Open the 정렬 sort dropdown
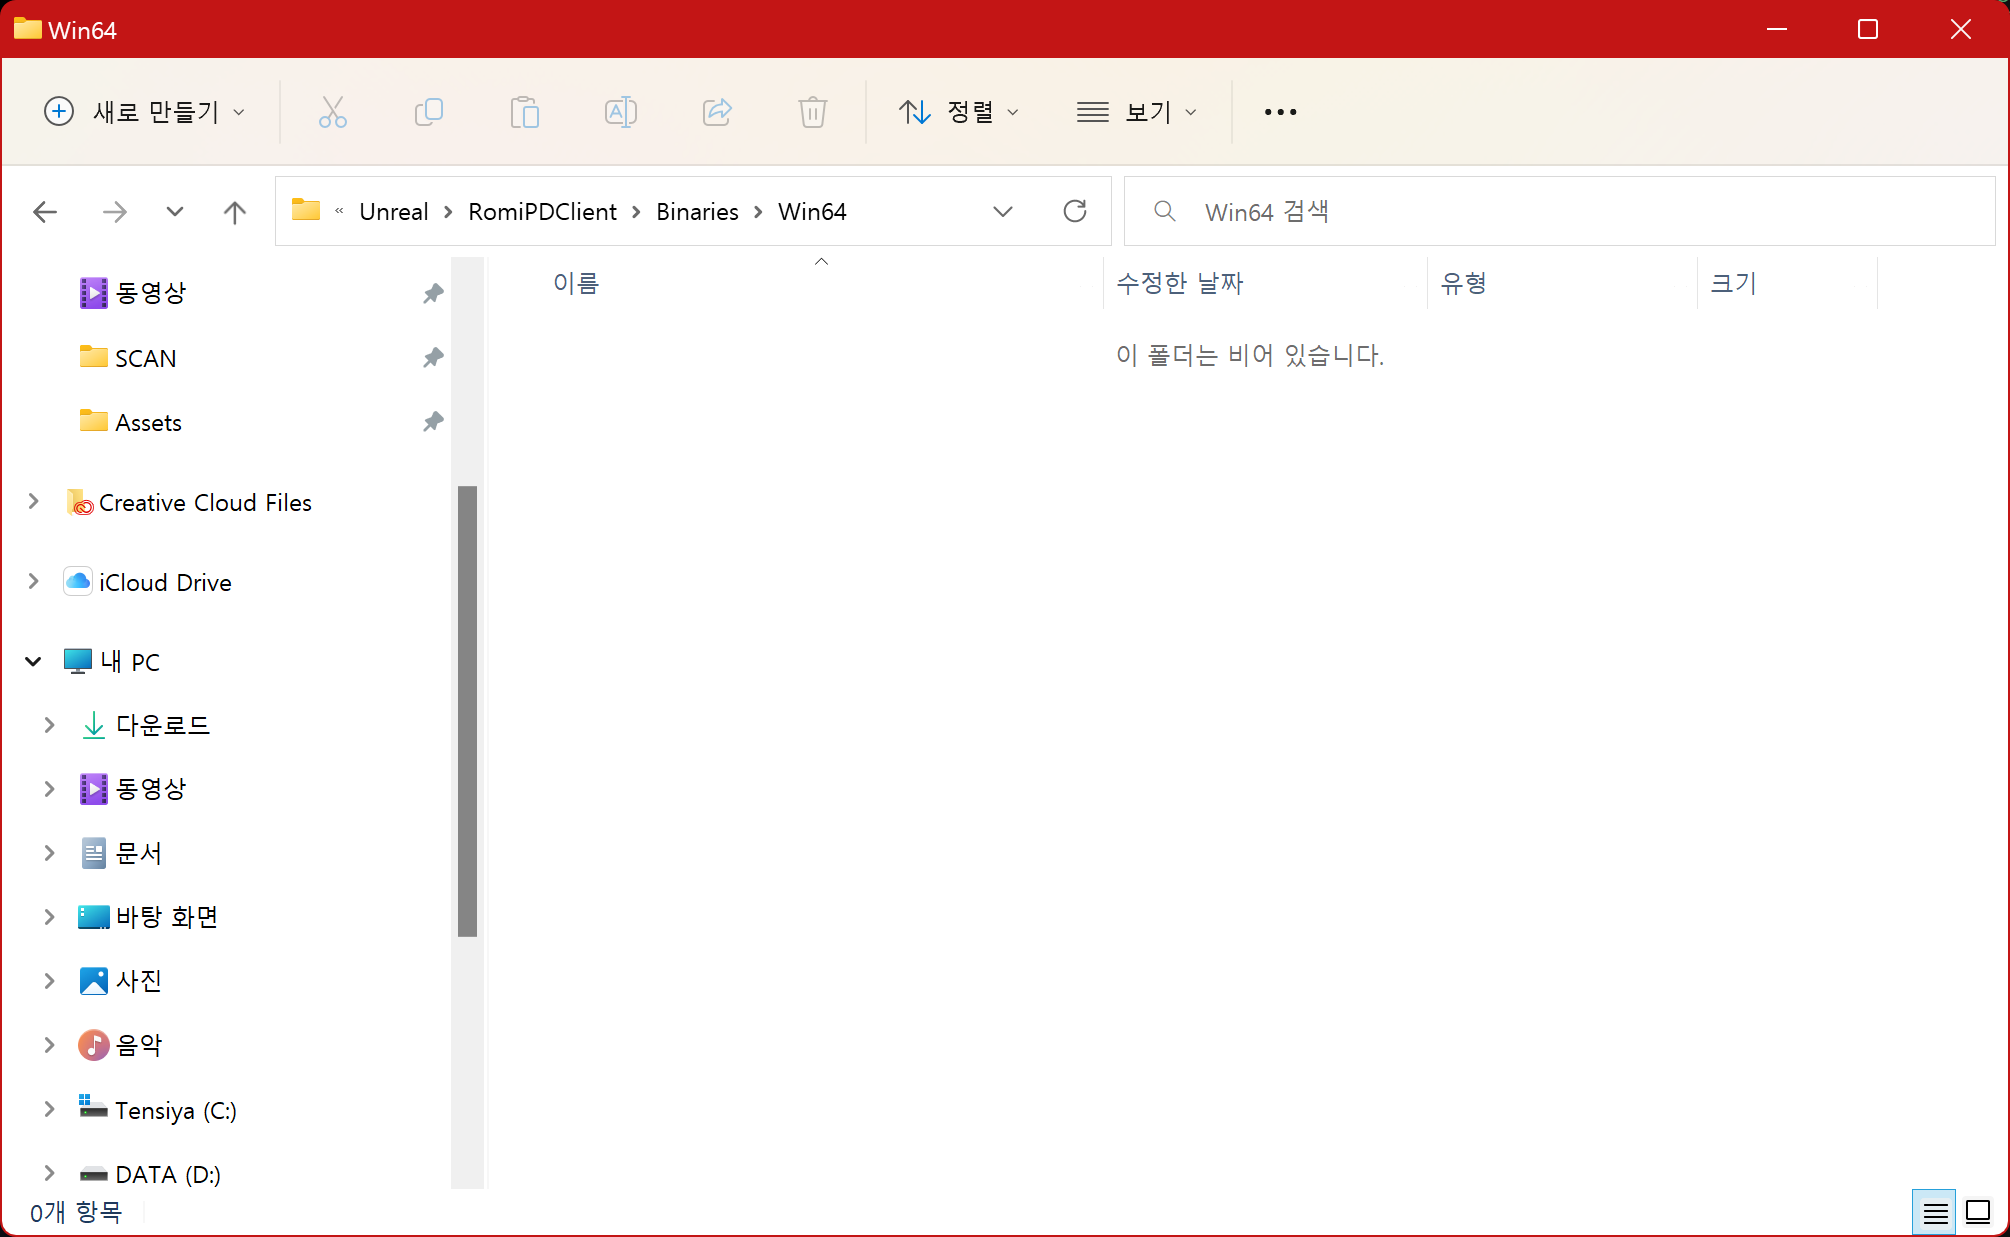Screen dimensions: 2010x1237 pos(958,112)
